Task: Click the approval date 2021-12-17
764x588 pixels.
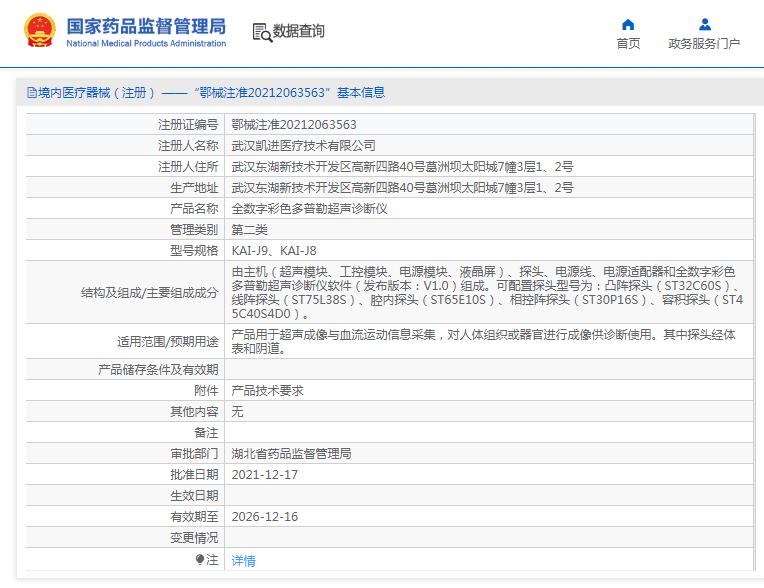Action: pos(264,475)
